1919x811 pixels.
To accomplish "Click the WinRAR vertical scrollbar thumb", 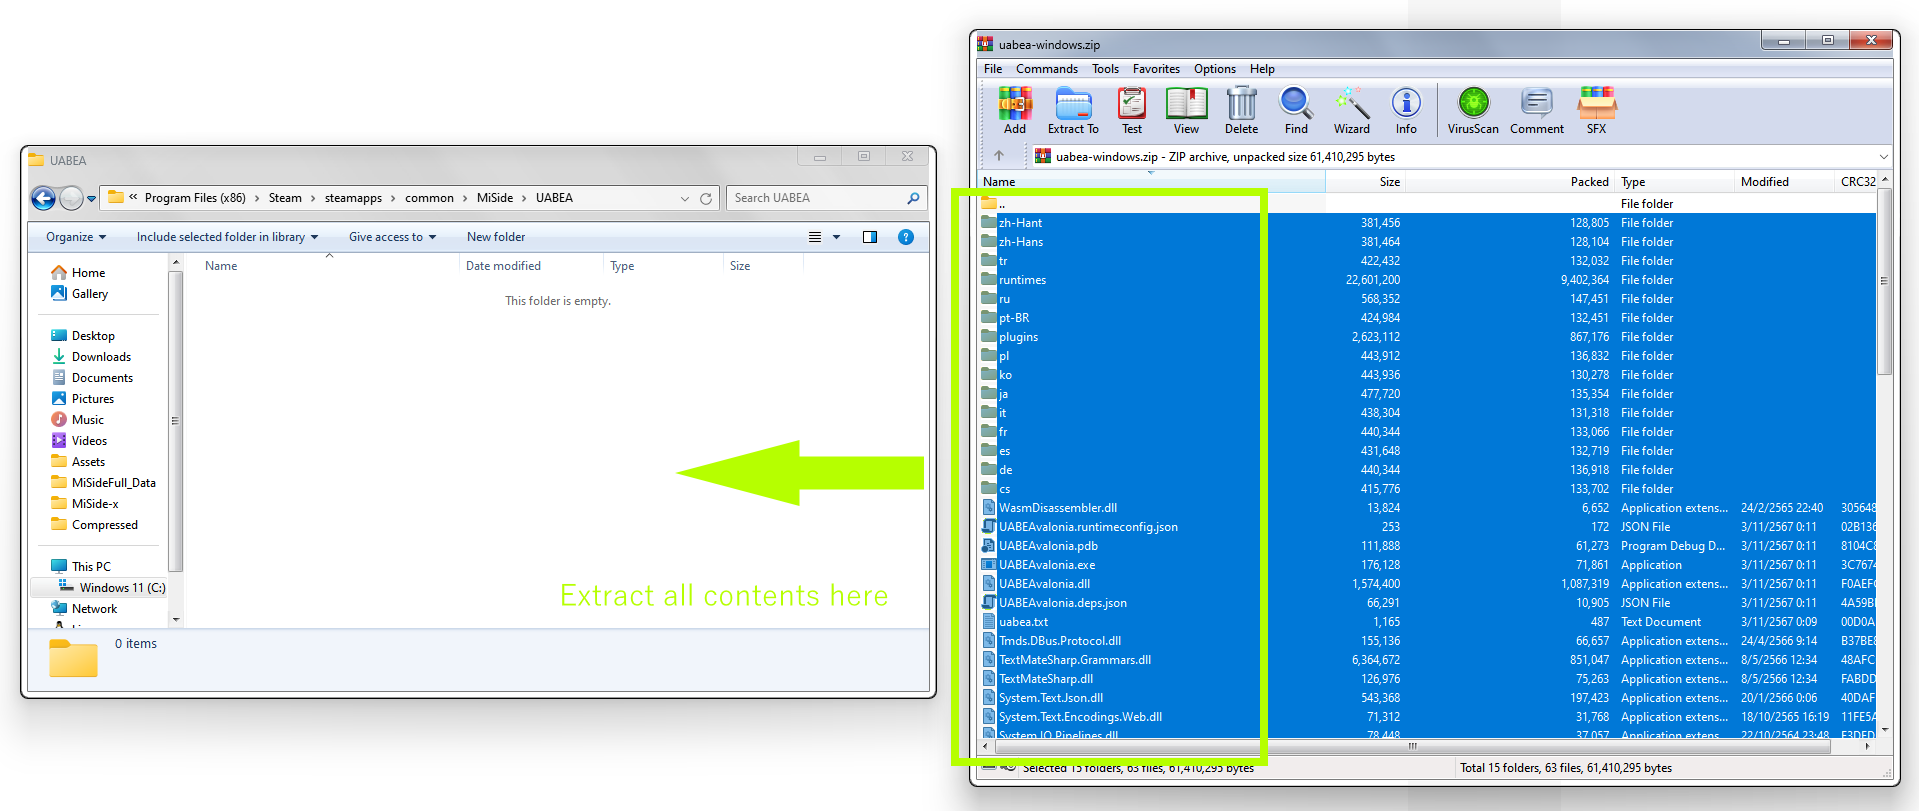I will [1885, 281].
